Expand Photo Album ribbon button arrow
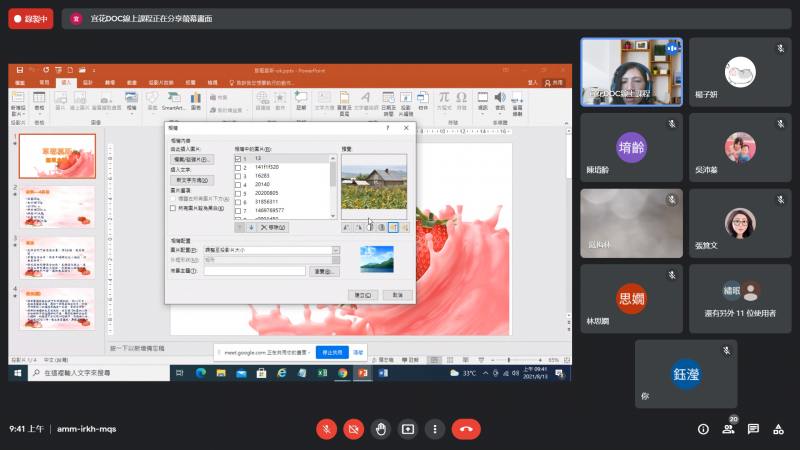800x450 pixels. point(132,114)
